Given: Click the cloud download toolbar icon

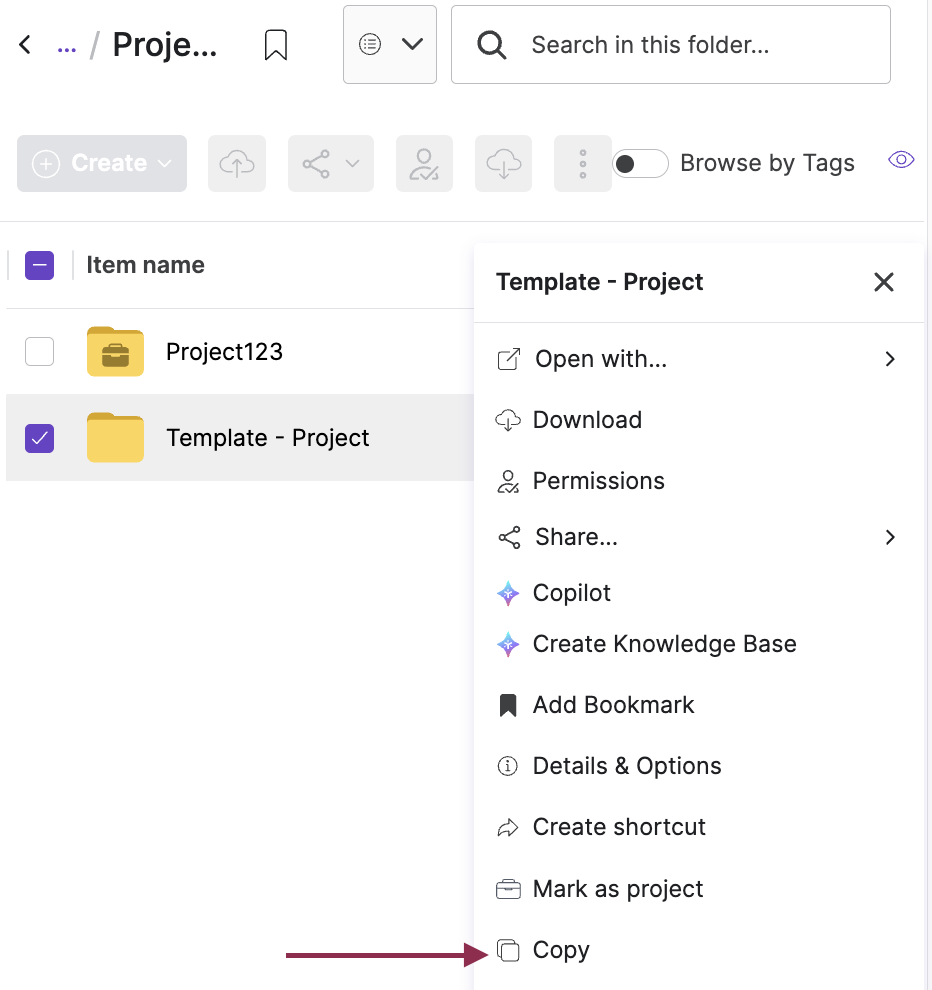Looking at the screenshot, I should coord(503,163).
